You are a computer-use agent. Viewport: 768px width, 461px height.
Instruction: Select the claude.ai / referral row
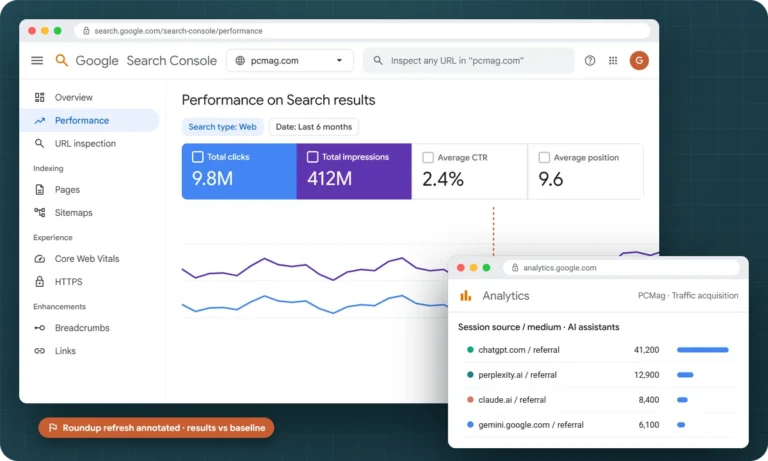tap(598, 400)
